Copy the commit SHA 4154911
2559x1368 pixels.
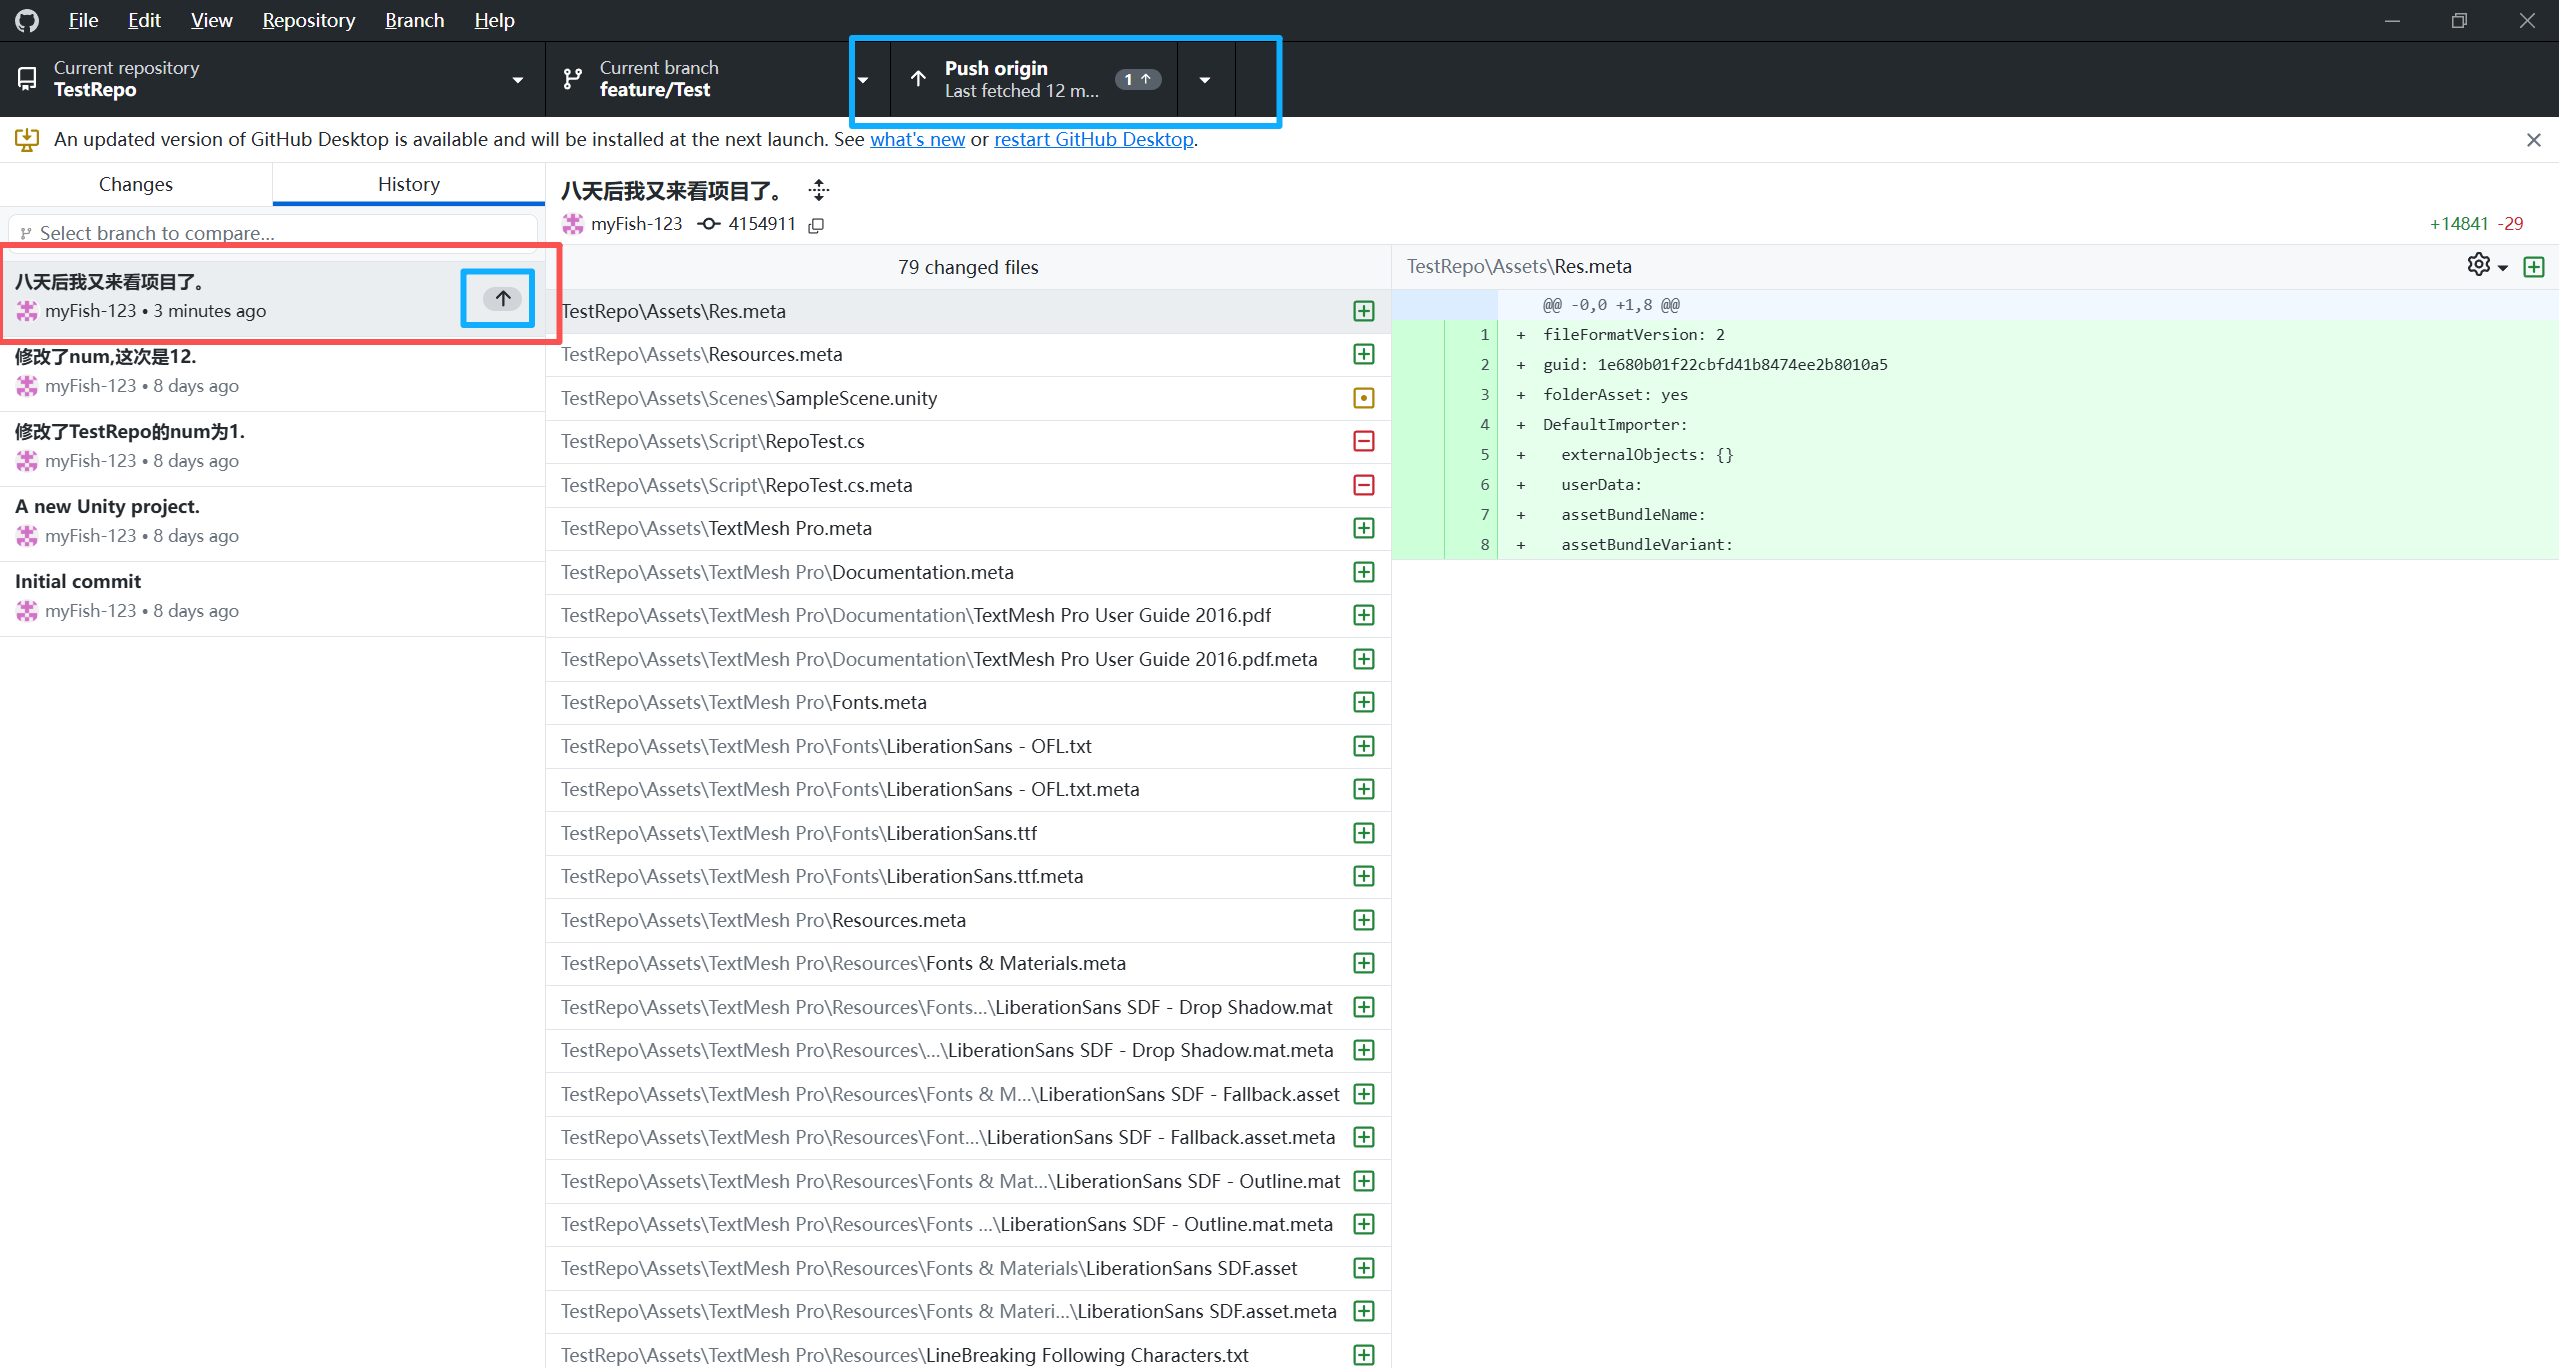[x=816, y=225]
